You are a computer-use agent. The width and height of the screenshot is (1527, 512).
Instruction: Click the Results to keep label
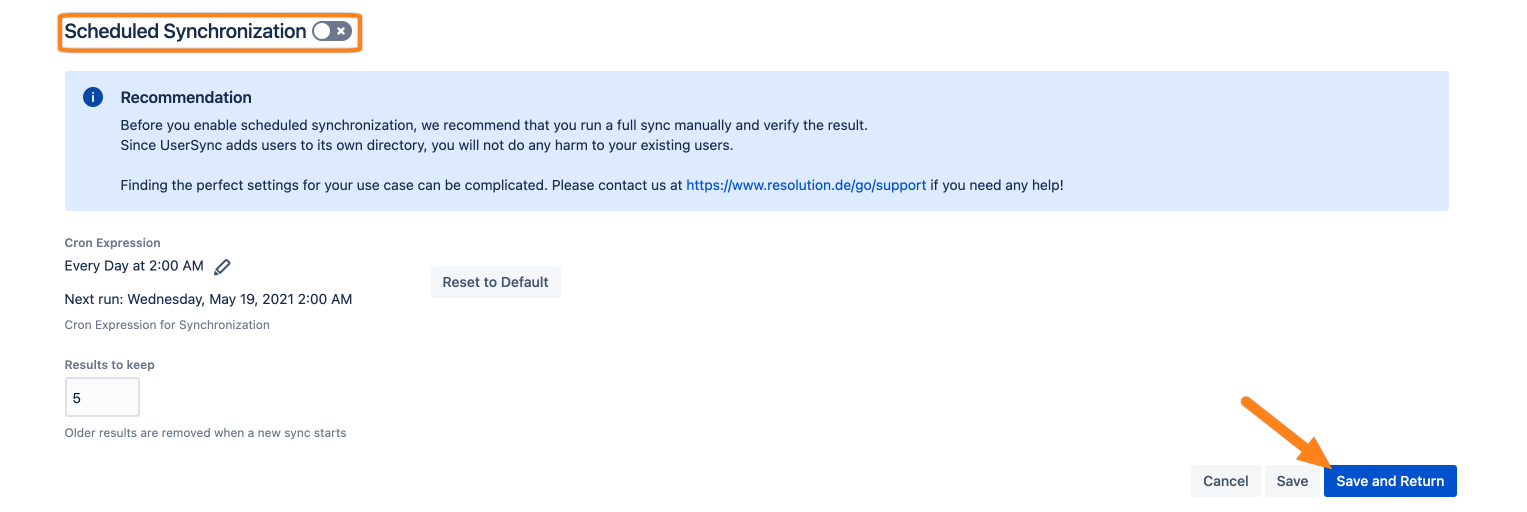(x=110, y=365)
